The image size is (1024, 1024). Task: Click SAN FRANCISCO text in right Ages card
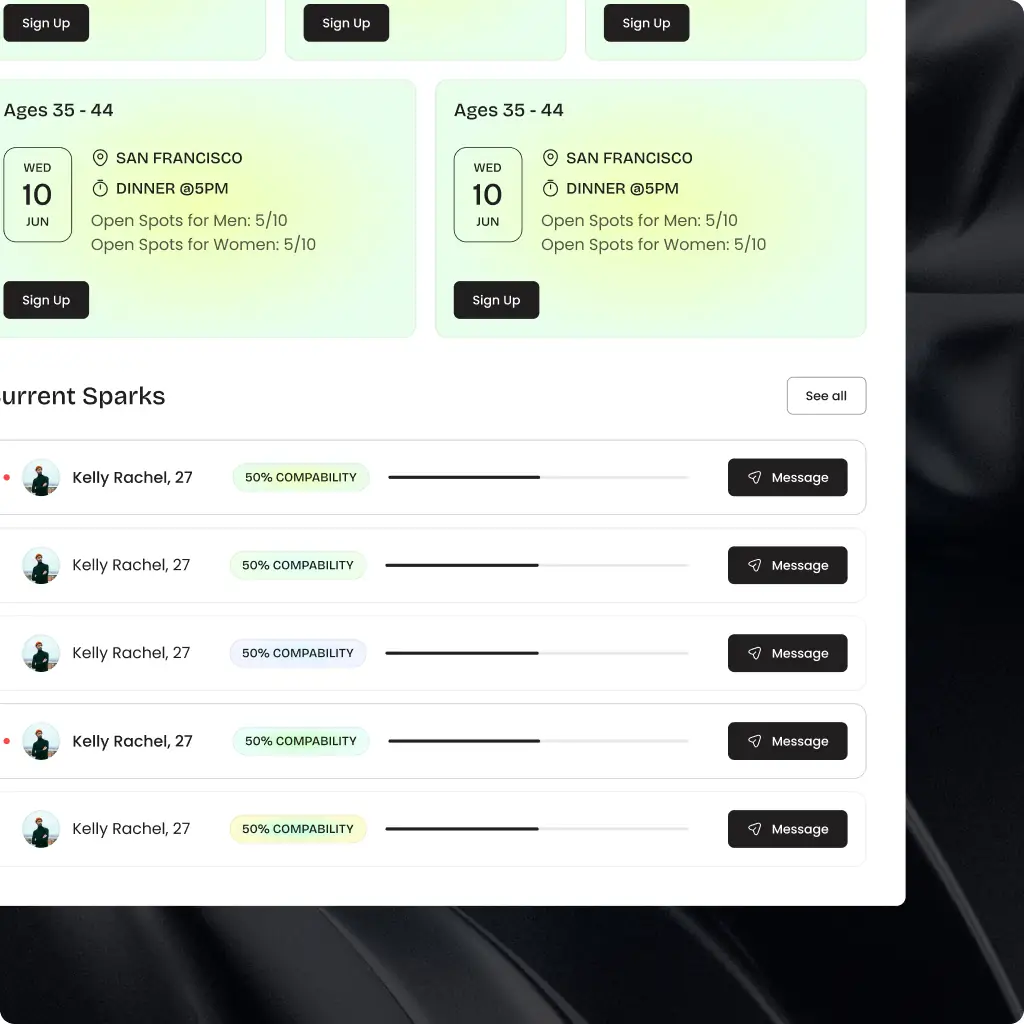click(x=630, y=158)
